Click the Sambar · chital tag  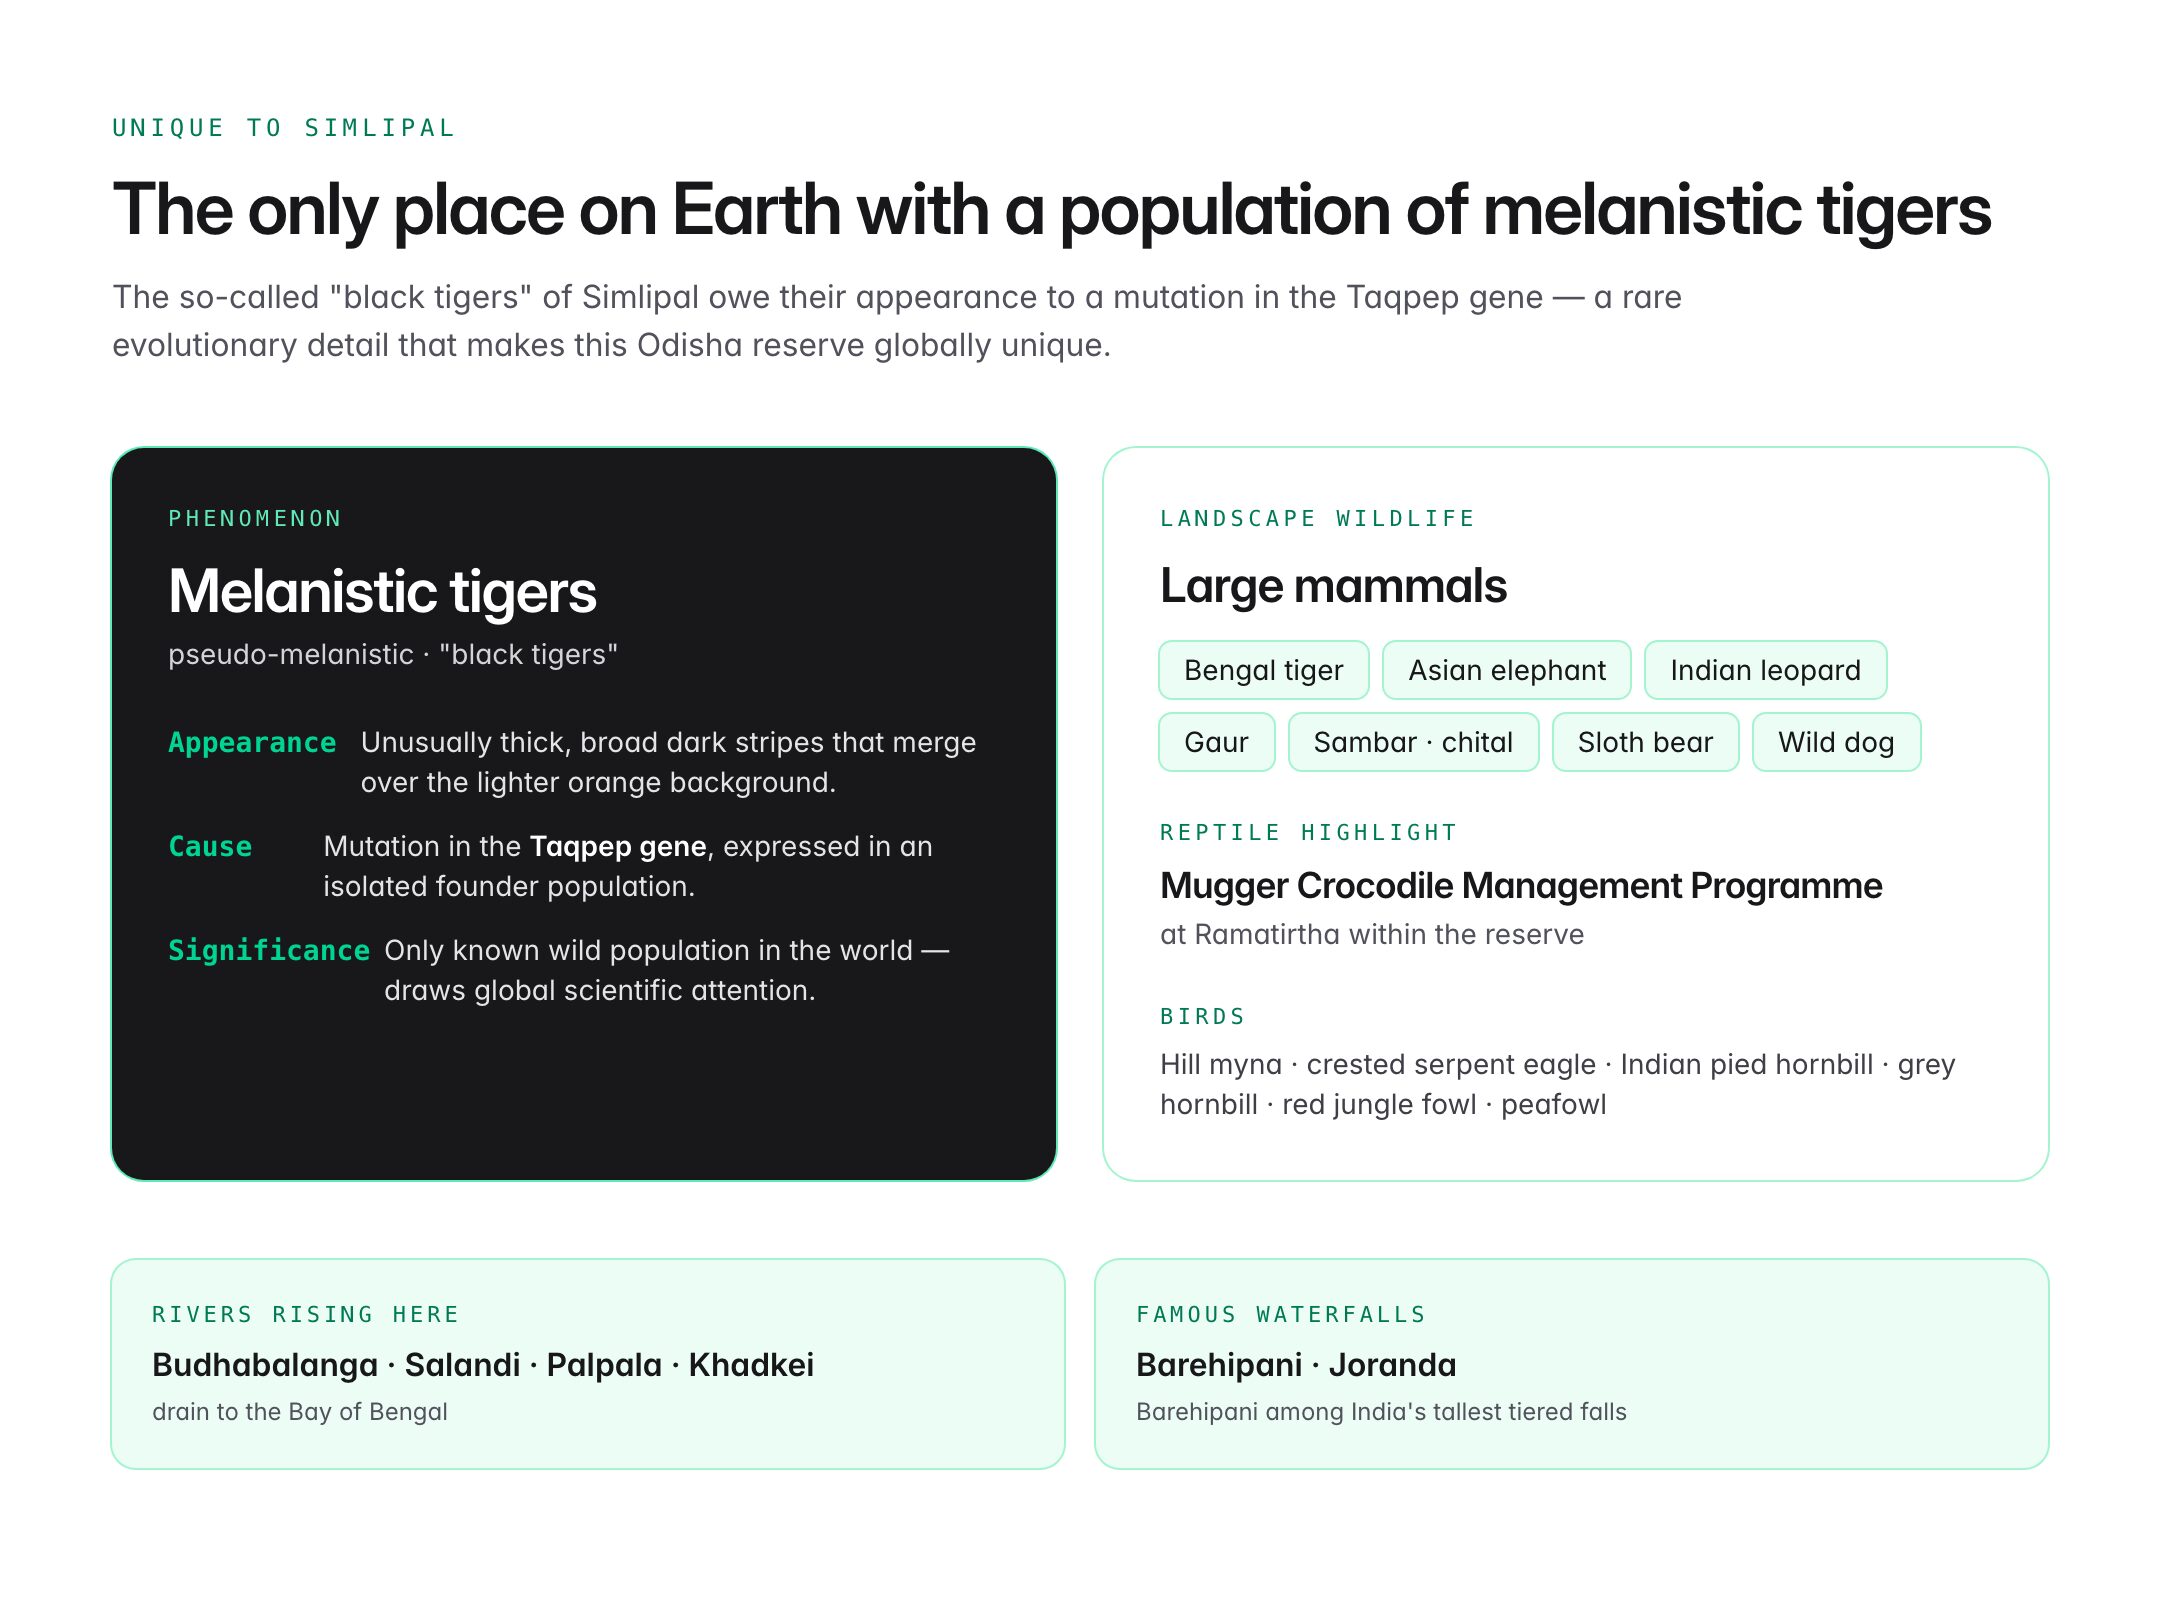[x=1413, y=742]
